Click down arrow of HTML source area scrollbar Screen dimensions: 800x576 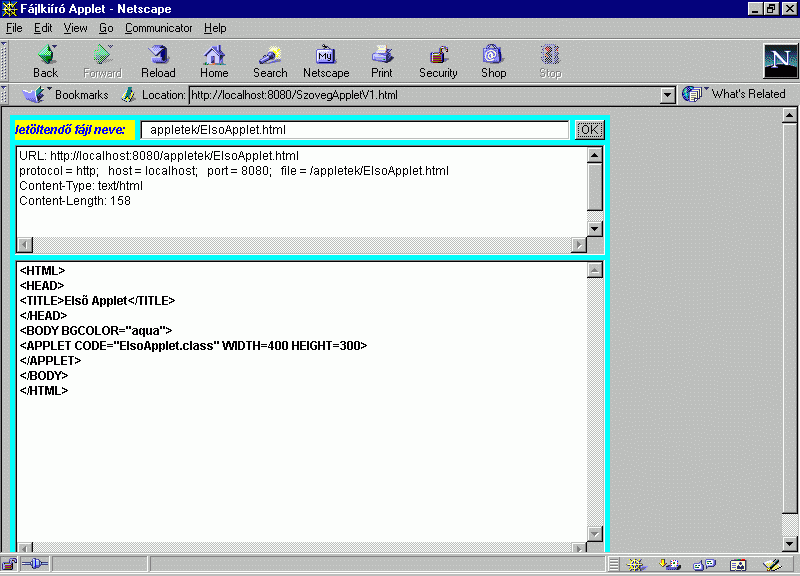594,534
